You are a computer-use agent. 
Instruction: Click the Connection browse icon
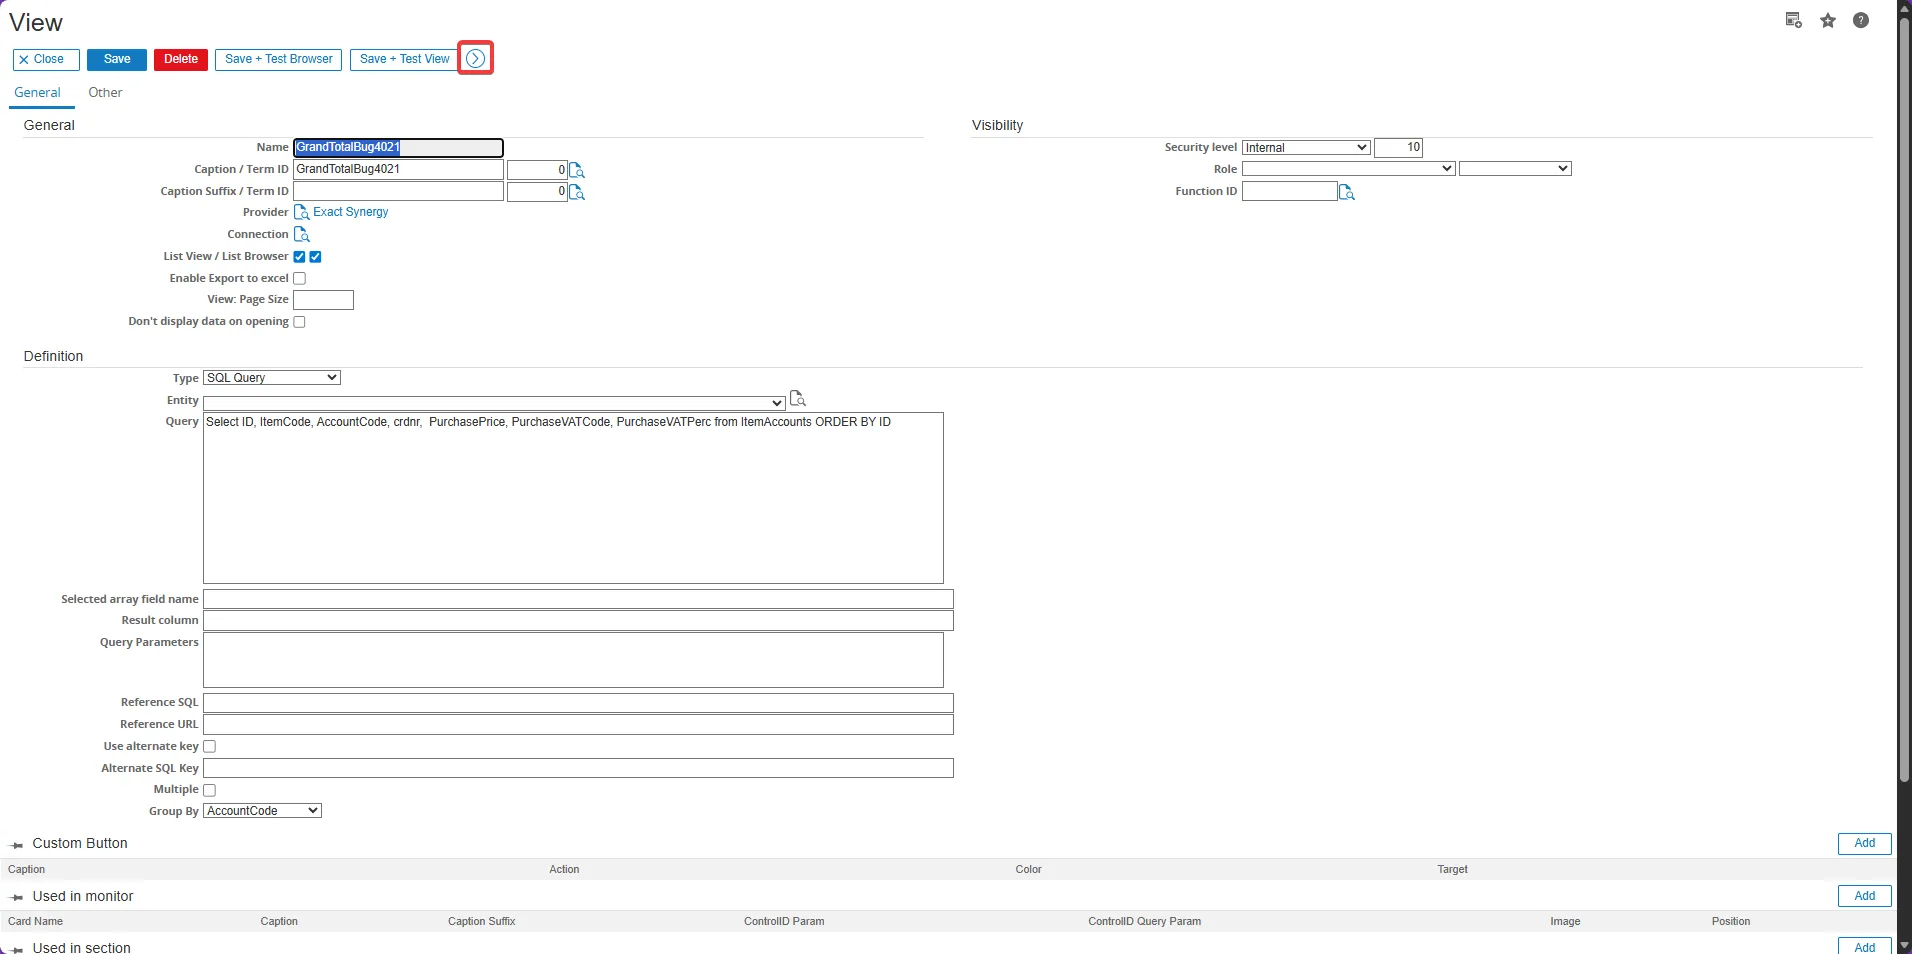click(x=301, y=234)
